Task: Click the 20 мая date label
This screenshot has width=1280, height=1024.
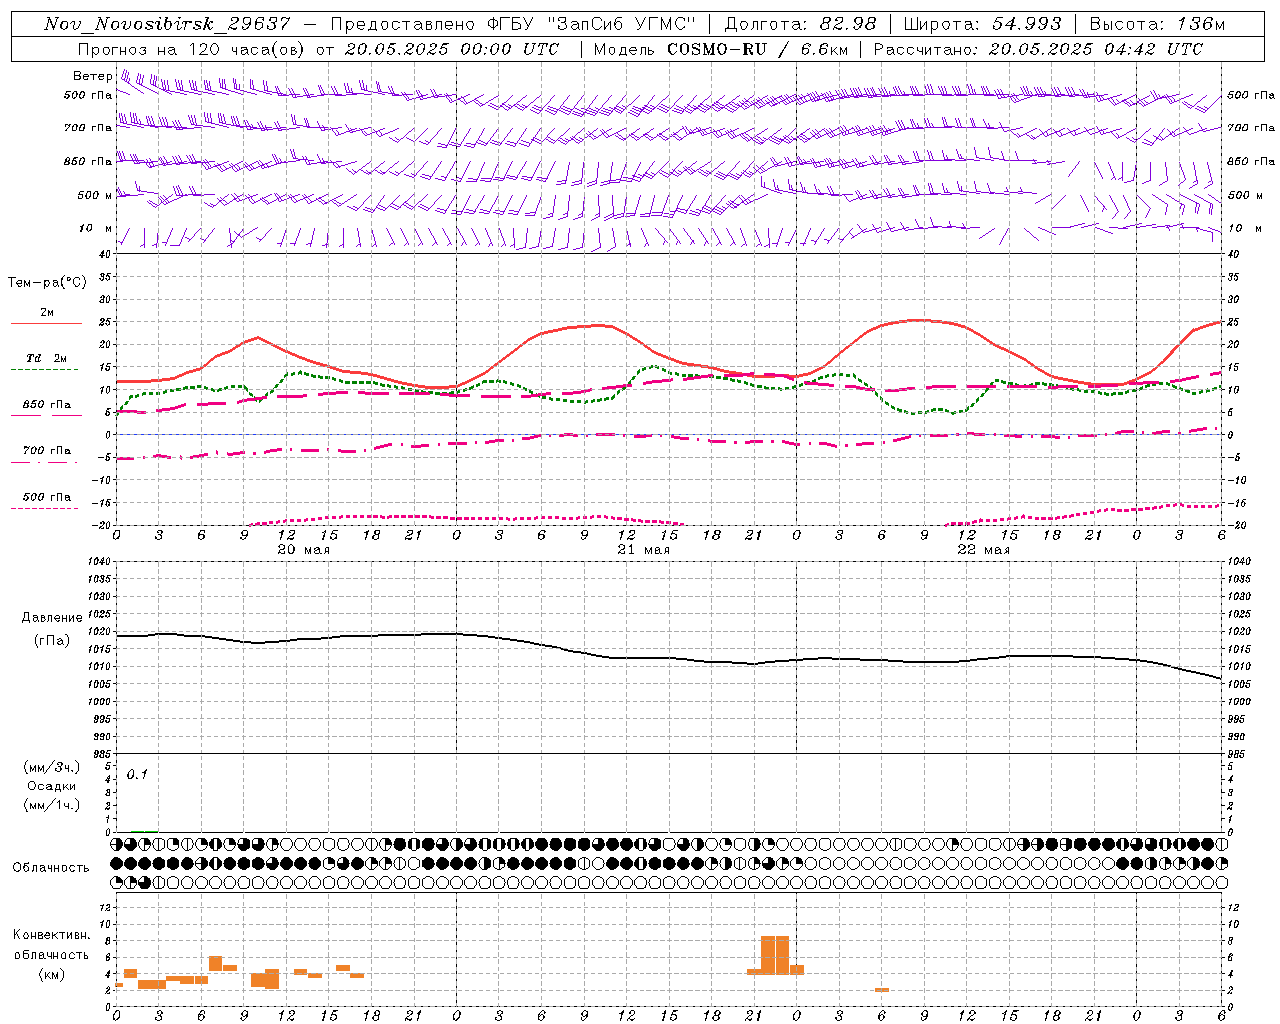Action: [303, 550]
